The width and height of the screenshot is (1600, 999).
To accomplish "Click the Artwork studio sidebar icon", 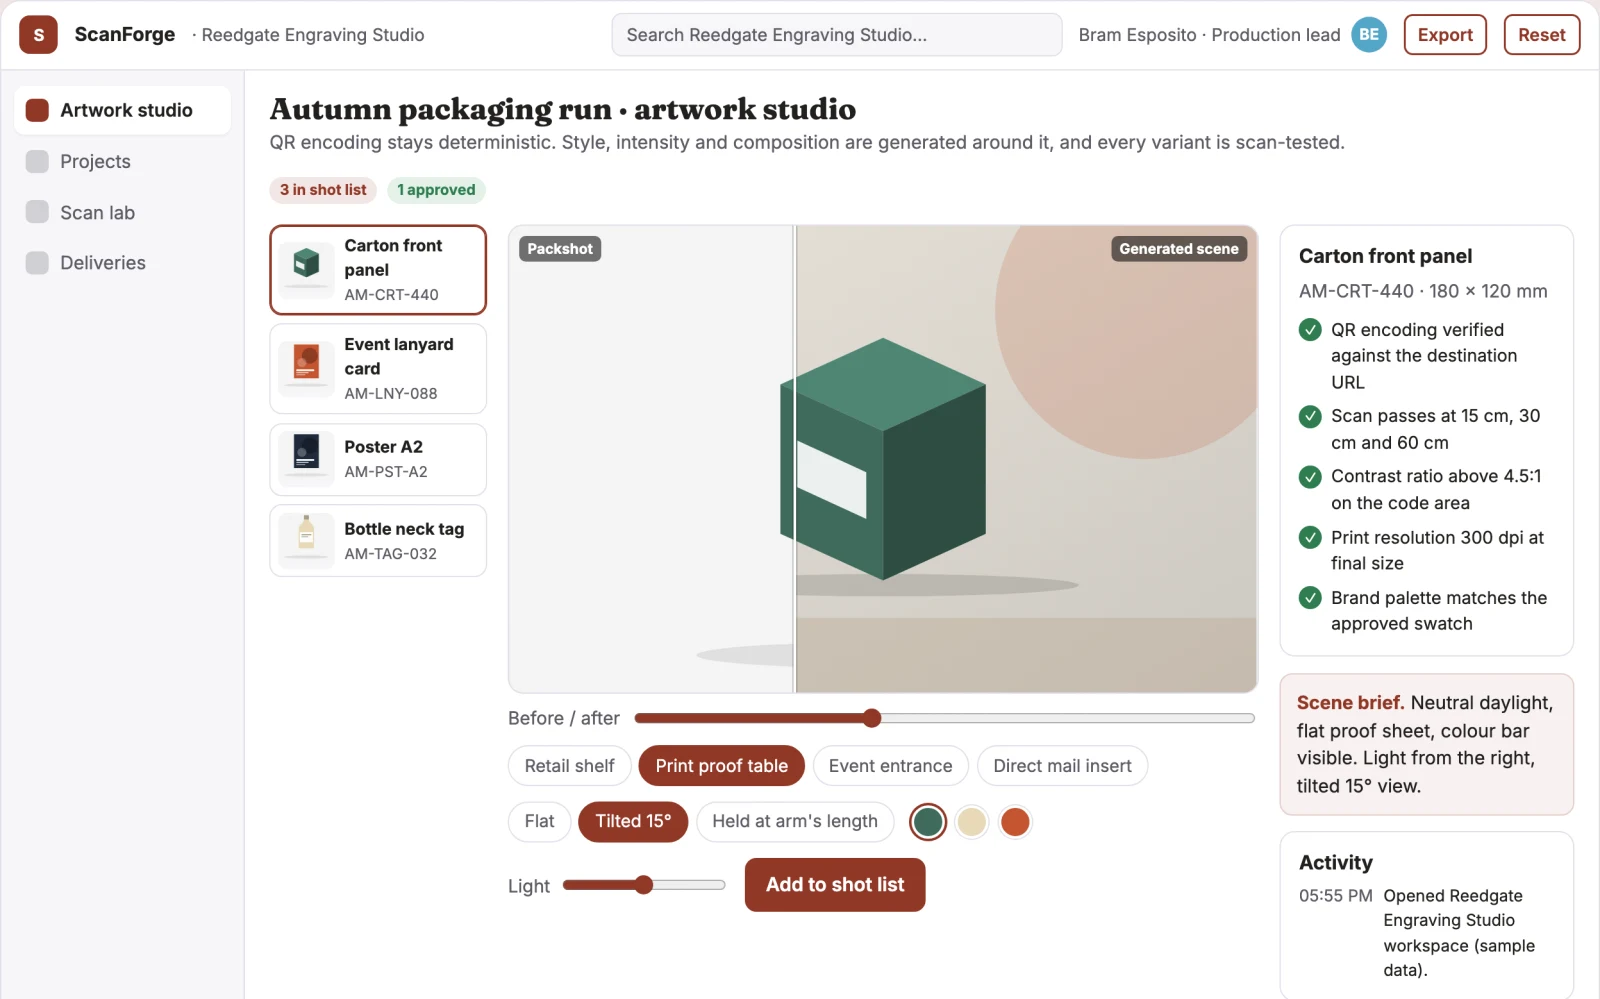I will pyautogui.click(x=37, y=110).
